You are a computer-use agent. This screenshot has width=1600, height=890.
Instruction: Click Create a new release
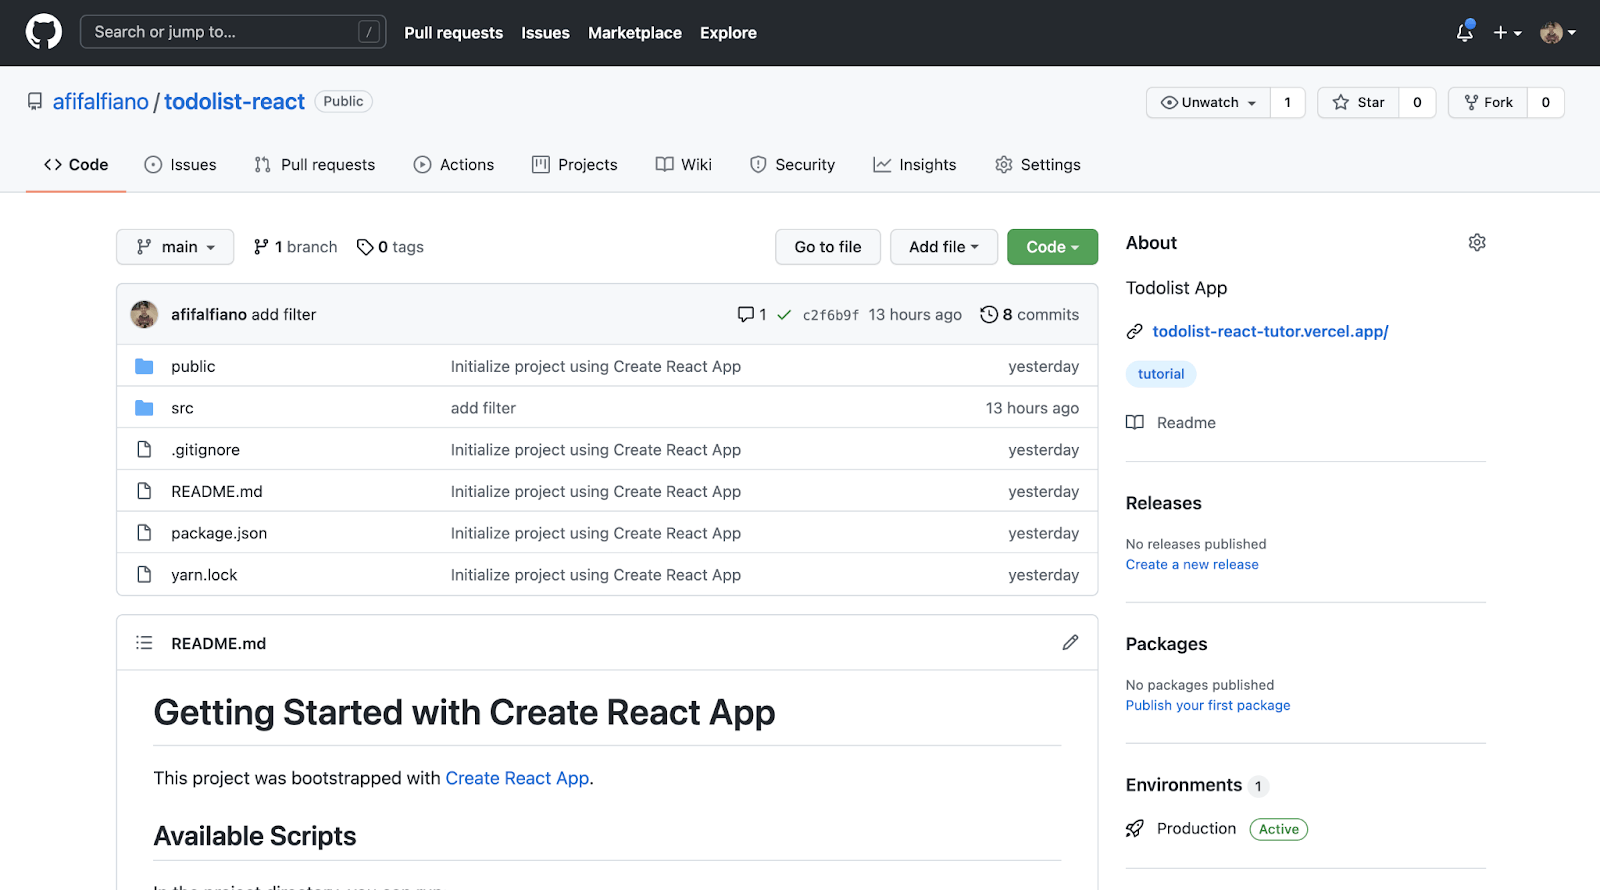[x=1192, y=565]
